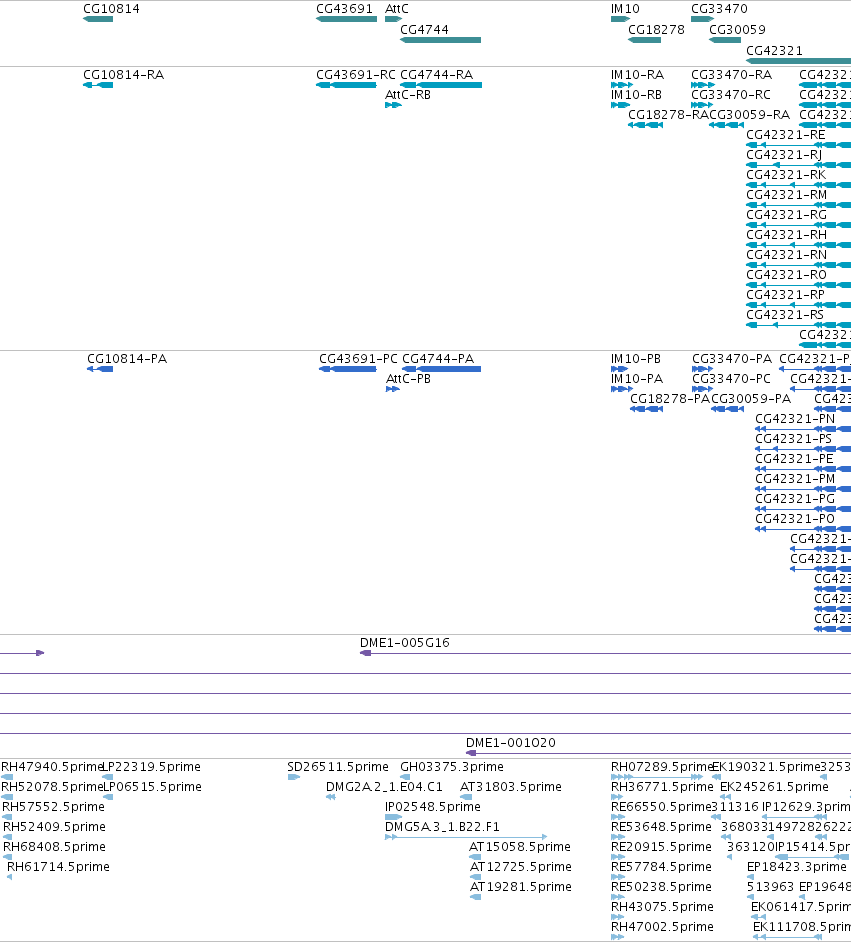Open transcript CG33470-RC

click(x=730, y=95)
